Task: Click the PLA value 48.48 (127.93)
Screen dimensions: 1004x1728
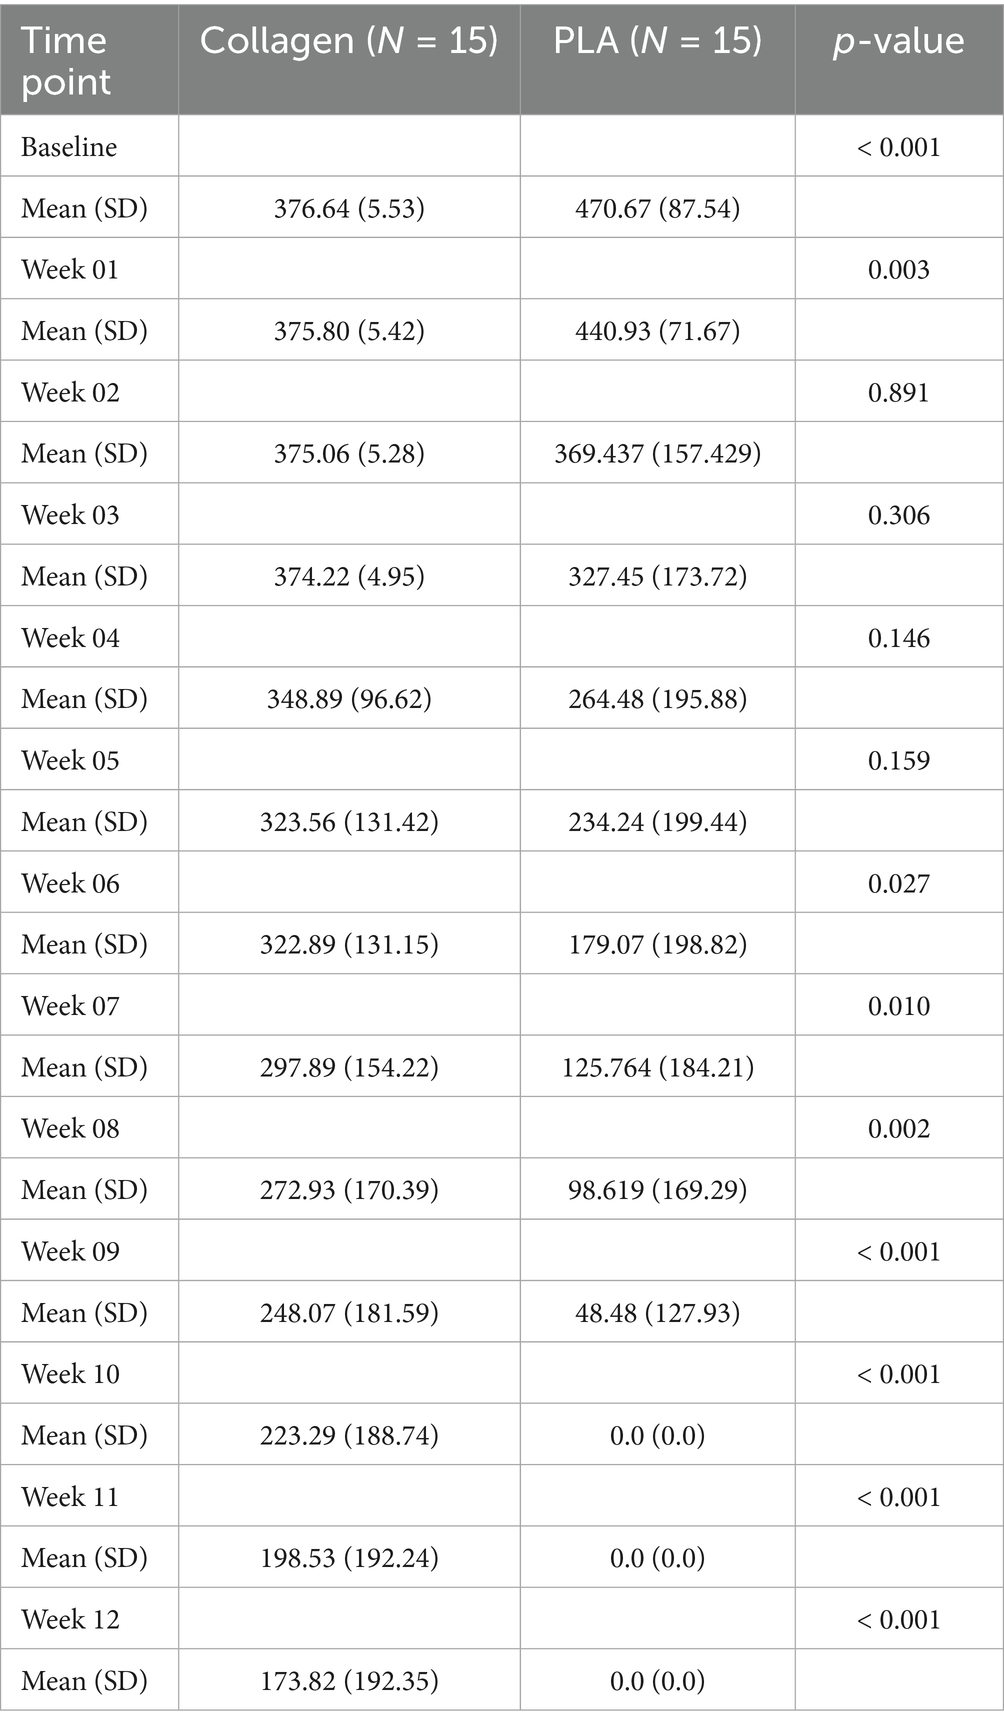Action: [x=657, y=1312]
